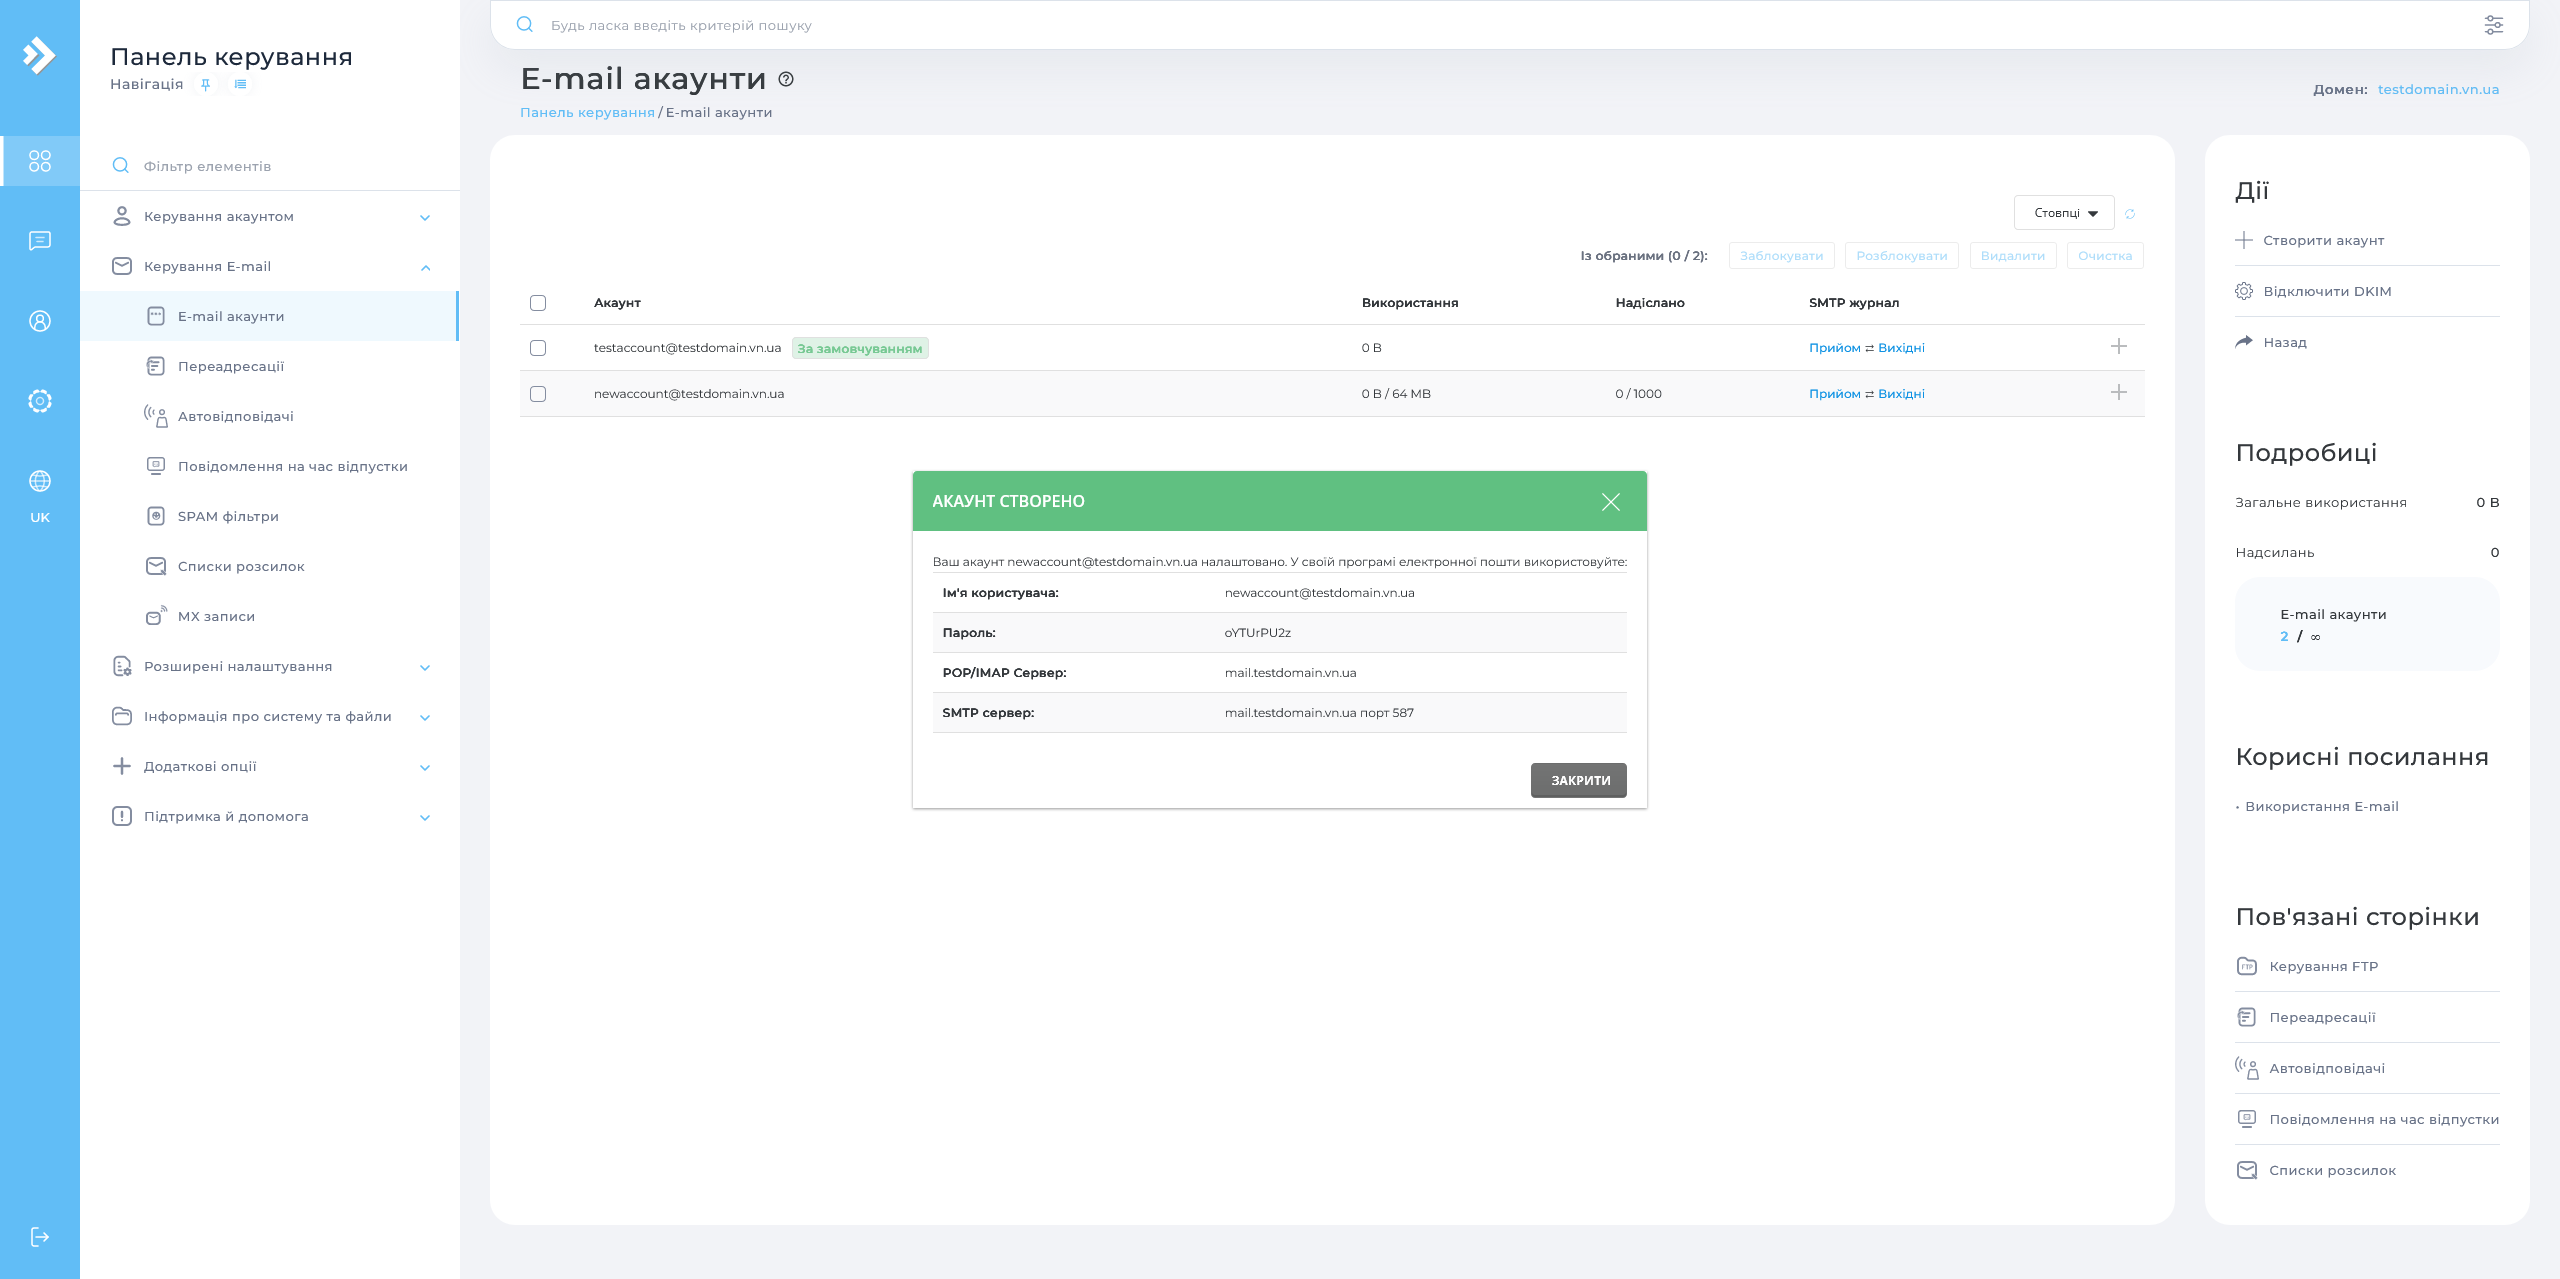The height and width of the screenshot is (1279, 2560).
Task: Open the messages chat sidebar icon
Action: pyautogui.click(x=40, y=241)
